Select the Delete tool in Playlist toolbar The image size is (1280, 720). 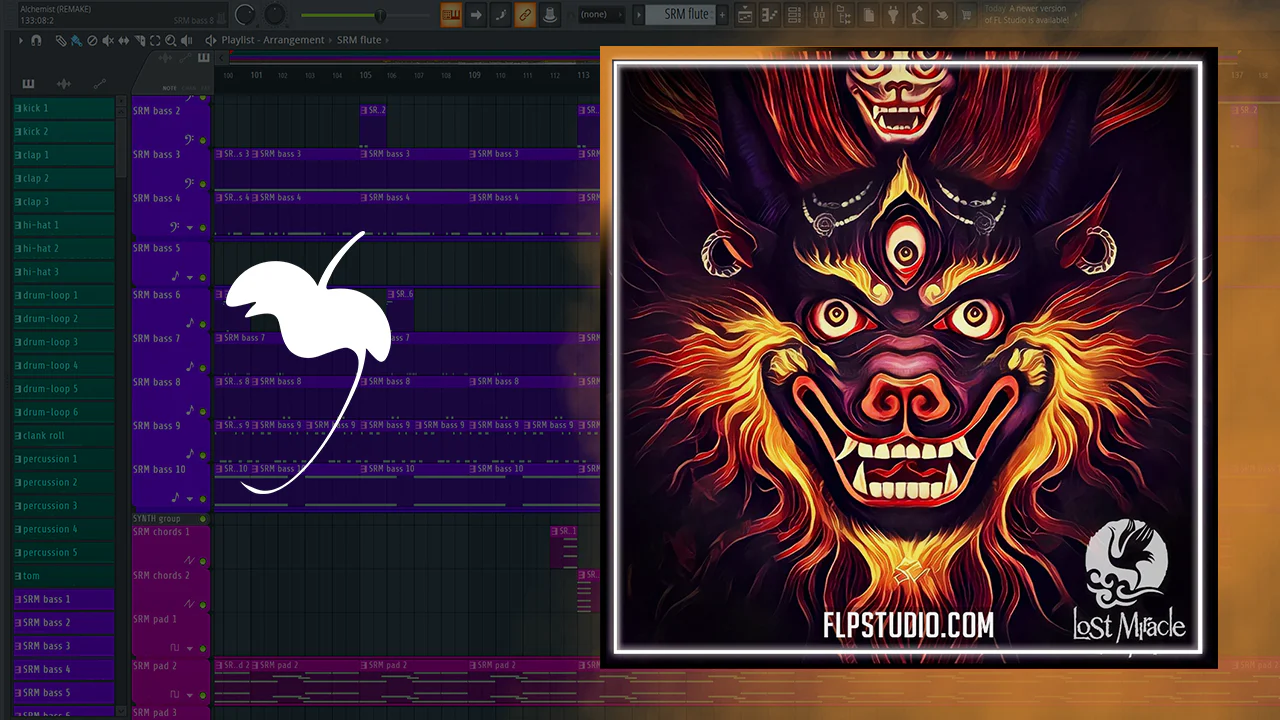pos(92,40)
